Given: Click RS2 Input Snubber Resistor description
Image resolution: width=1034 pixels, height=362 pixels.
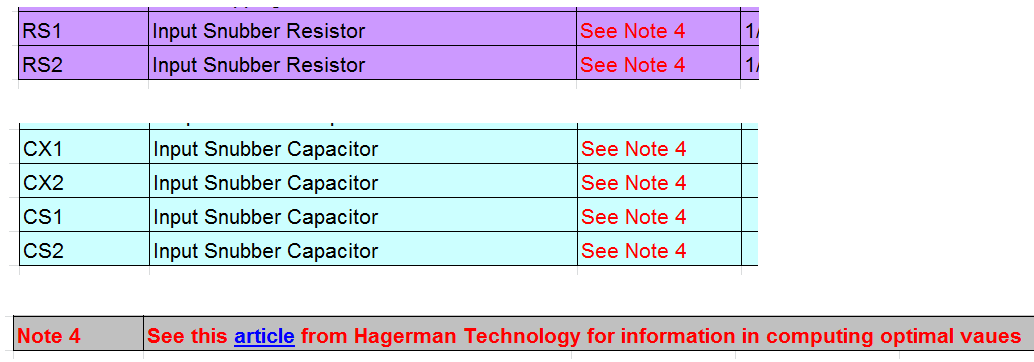Looking at the screenshot, I should 258,65.
